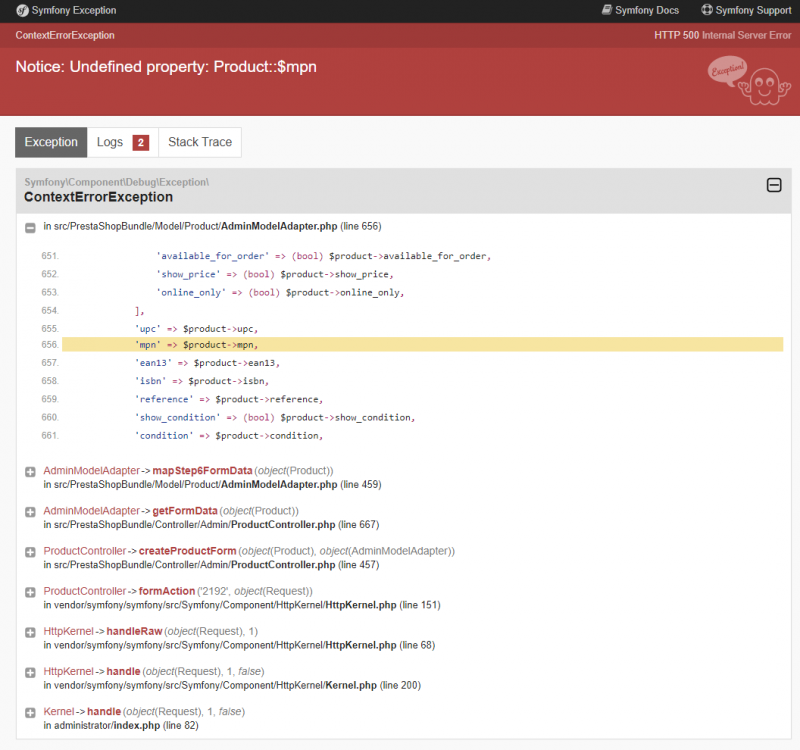Screen dimensions: 800x750
Task: Click the Symfony\Component\Debug\Exception\ namespace text
Action: pos(116,182)
